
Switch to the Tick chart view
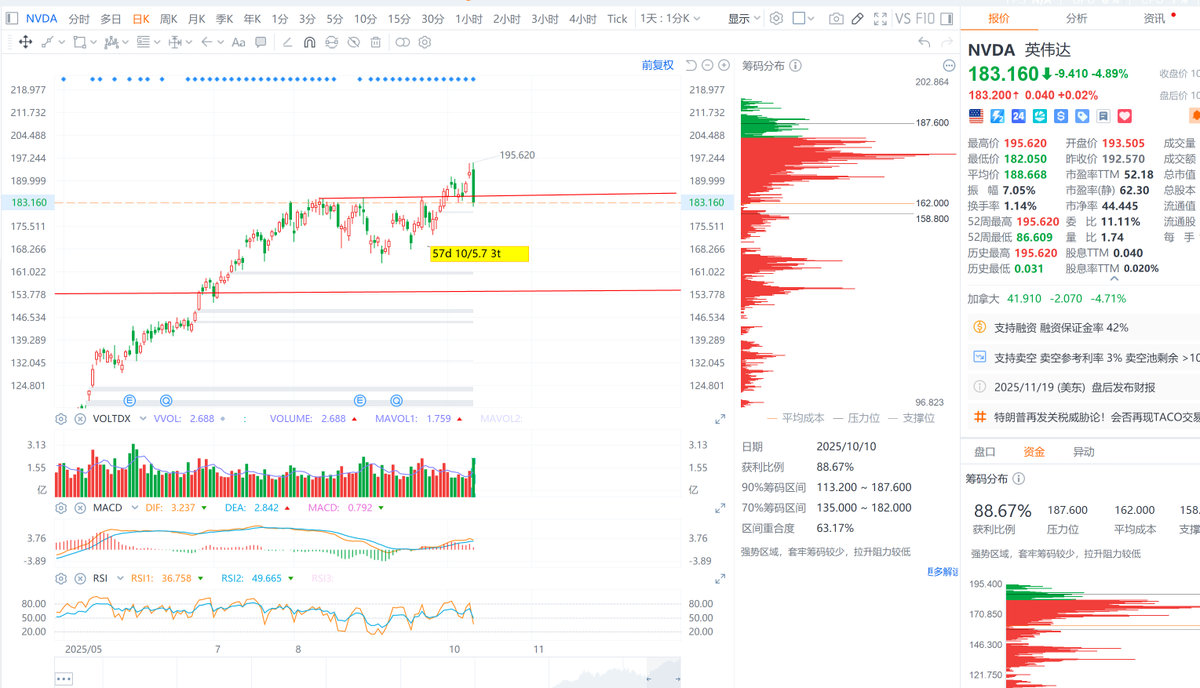pos(617,19)
